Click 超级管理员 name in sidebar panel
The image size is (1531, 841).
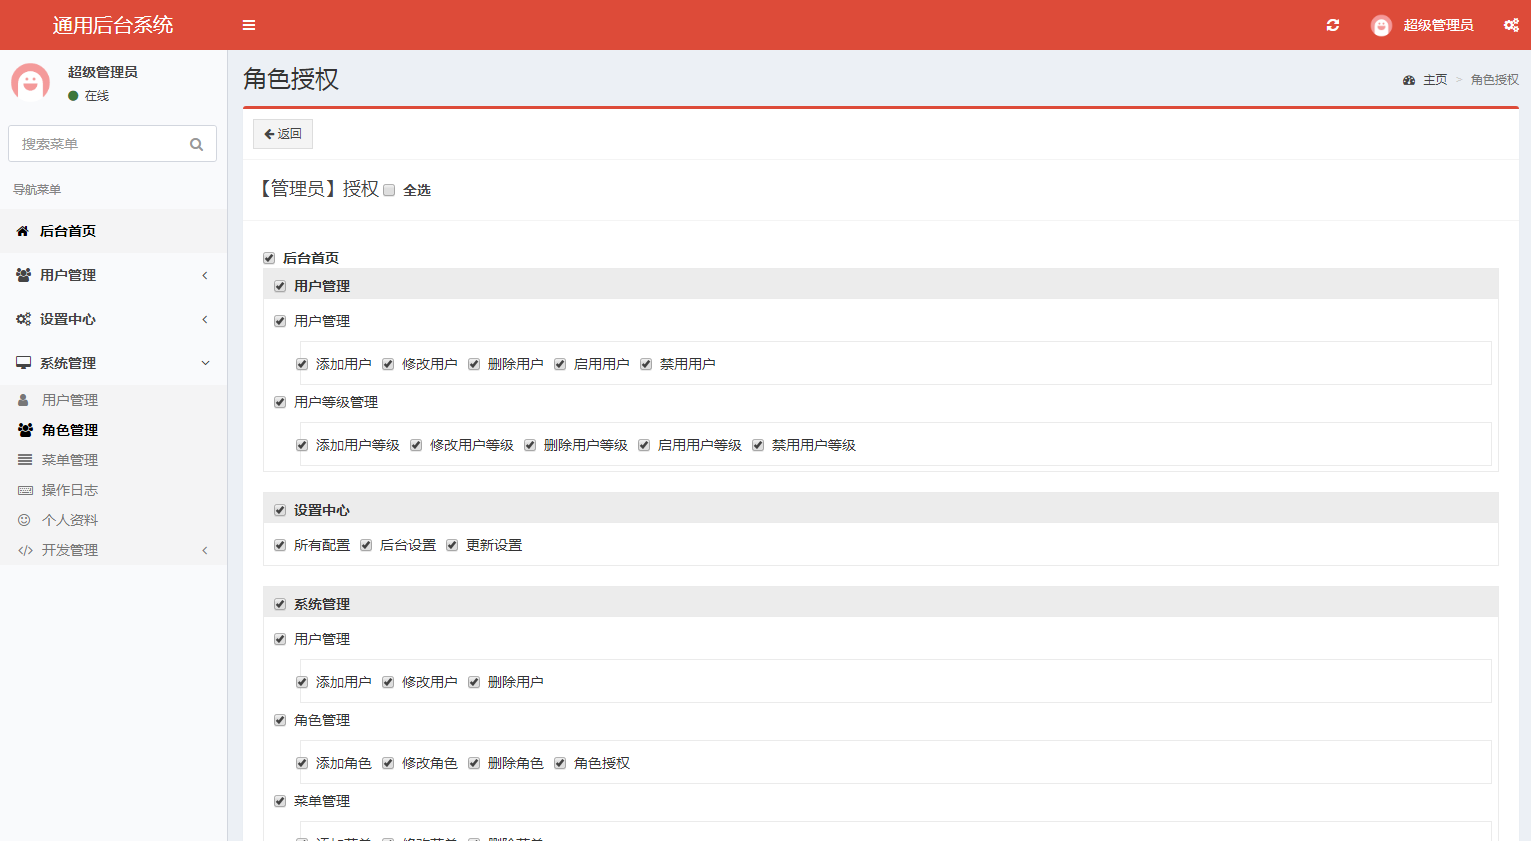pos(103,72)
